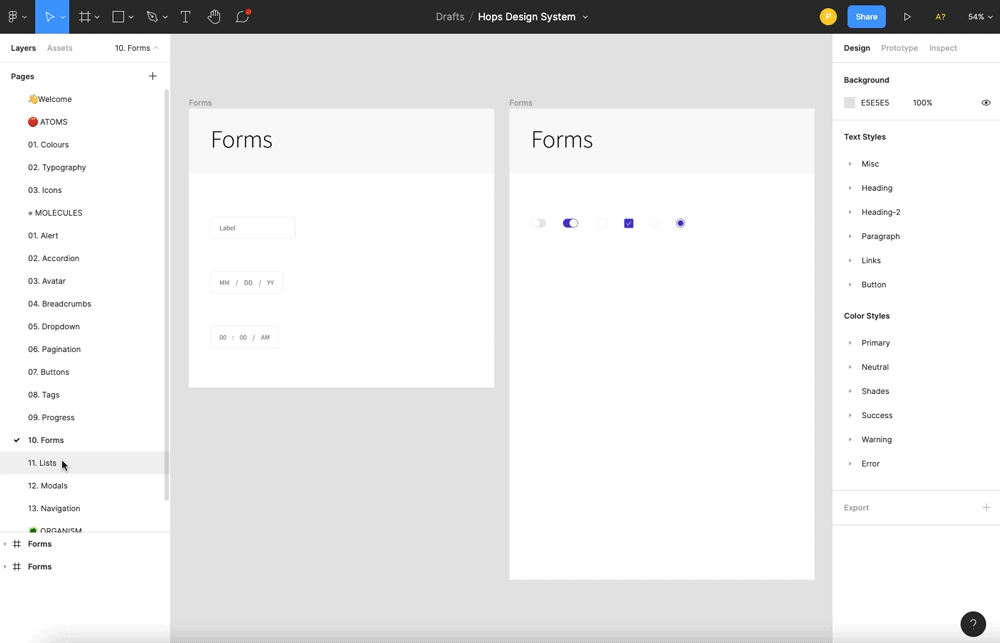Click the on toggle switch on canvas

pos(570,223)
